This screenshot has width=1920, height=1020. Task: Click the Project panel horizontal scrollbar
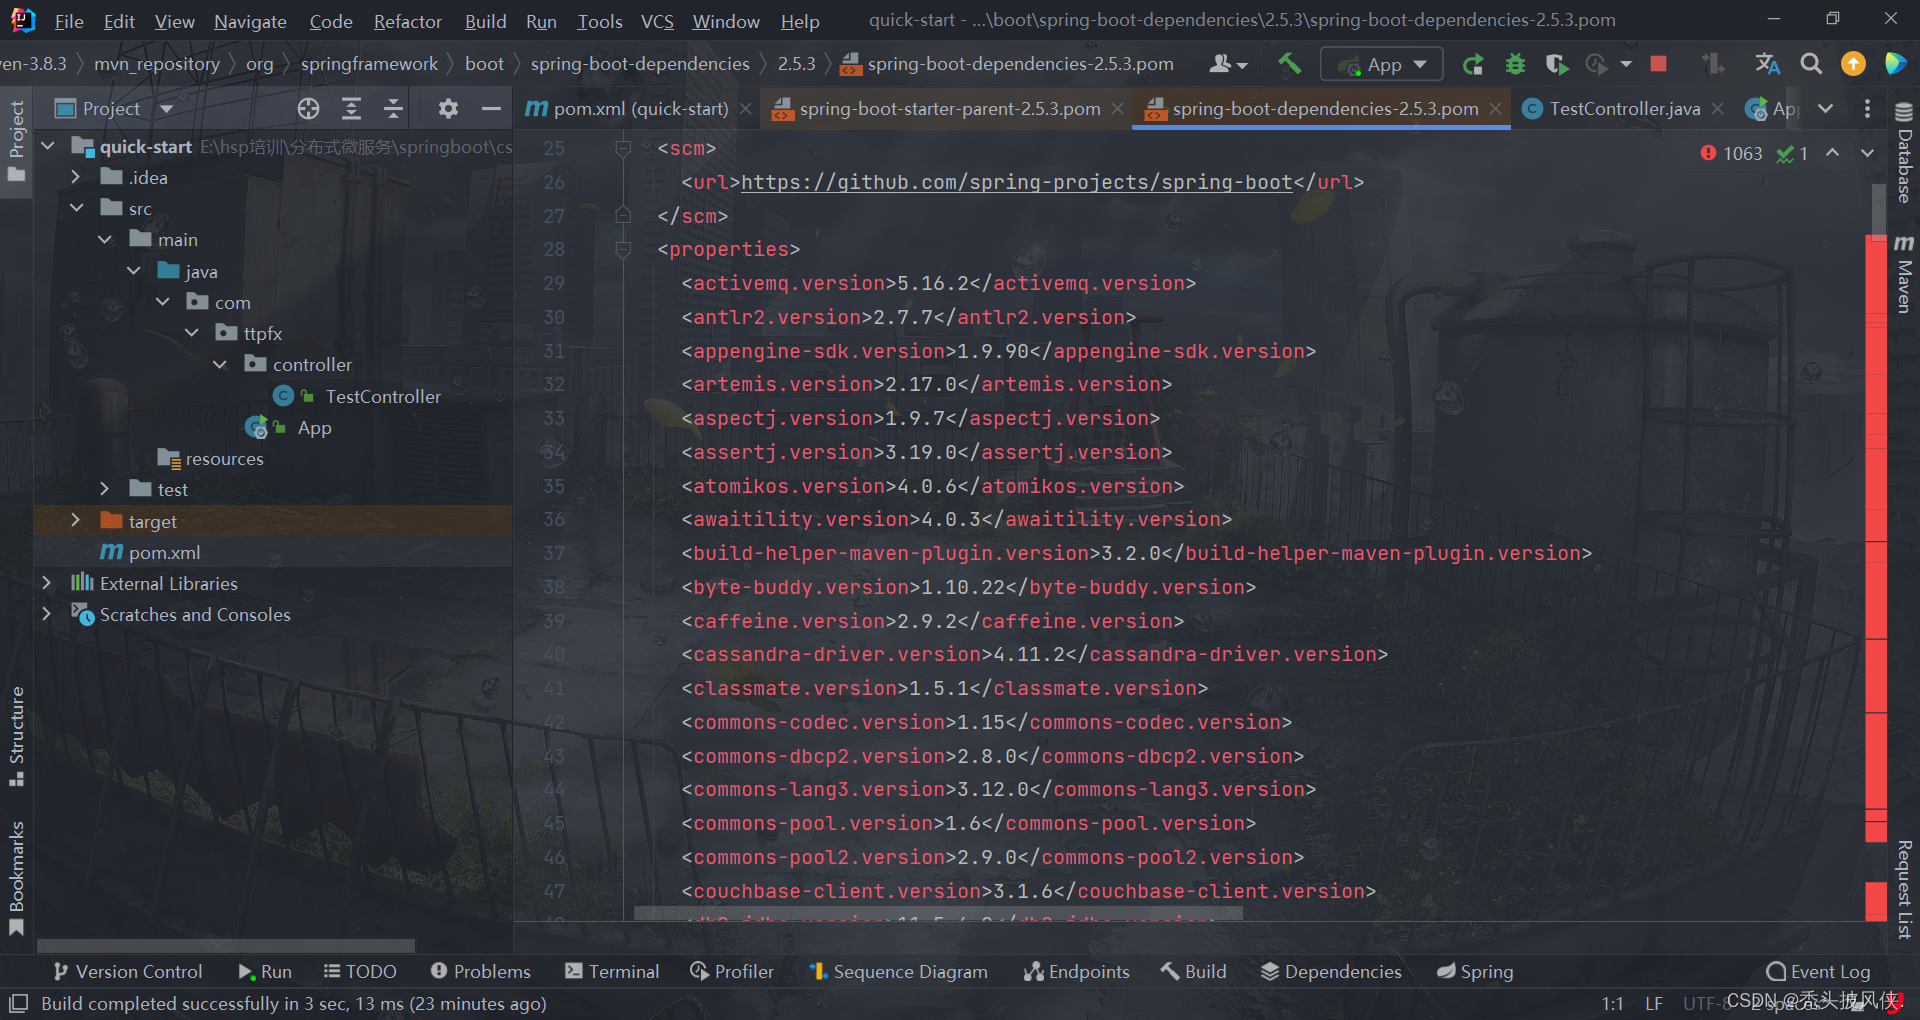(x=226, y=945)
